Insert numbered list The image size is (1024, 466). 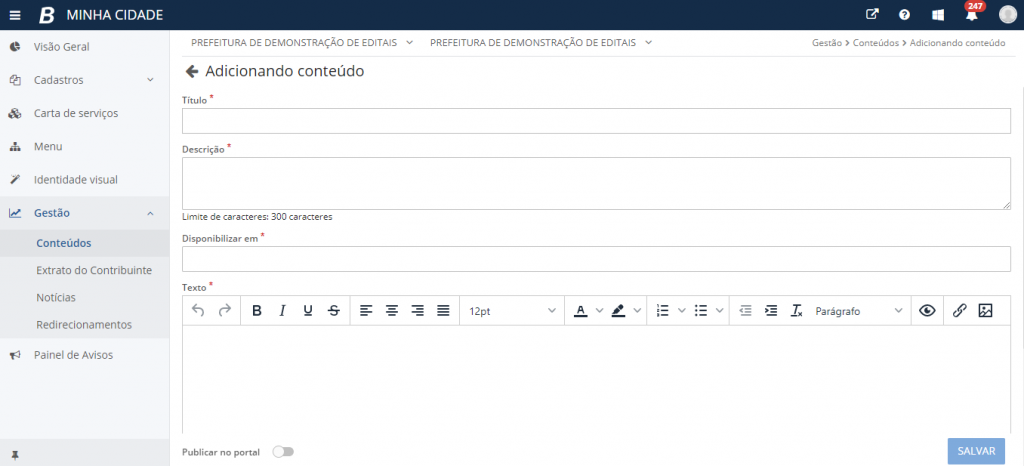[663, 311]
